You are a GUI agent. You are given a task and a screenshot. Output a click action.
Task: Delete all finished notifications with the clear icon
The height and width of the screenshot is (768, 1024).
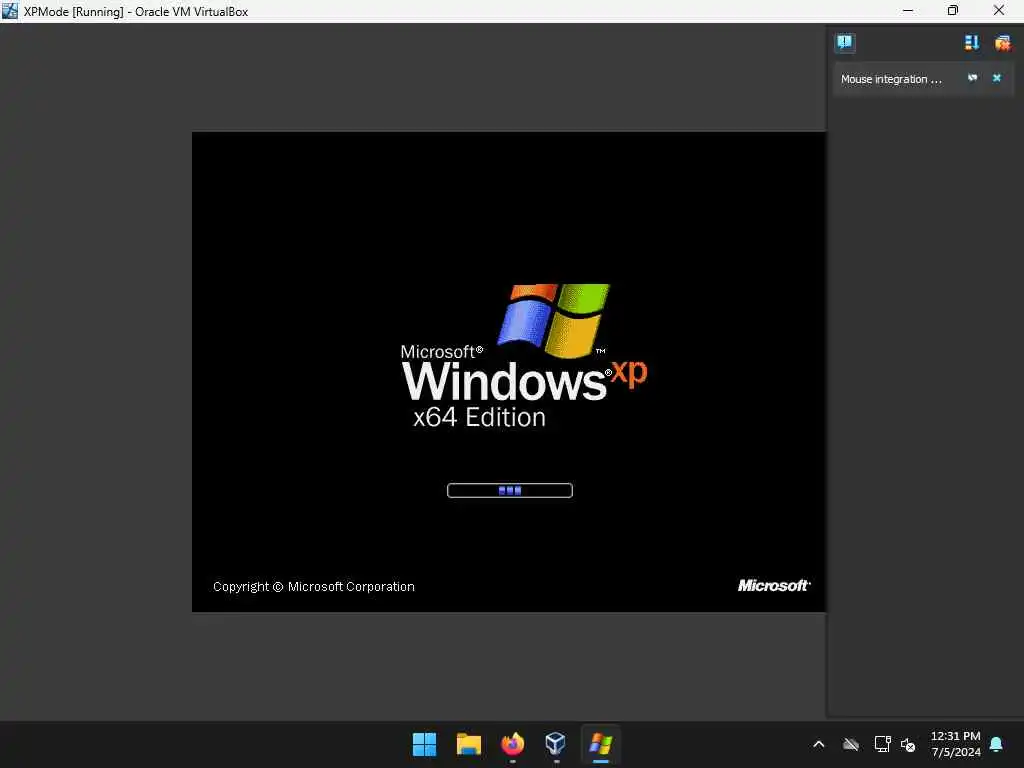pyautogui.click(x=1002, y=43)
